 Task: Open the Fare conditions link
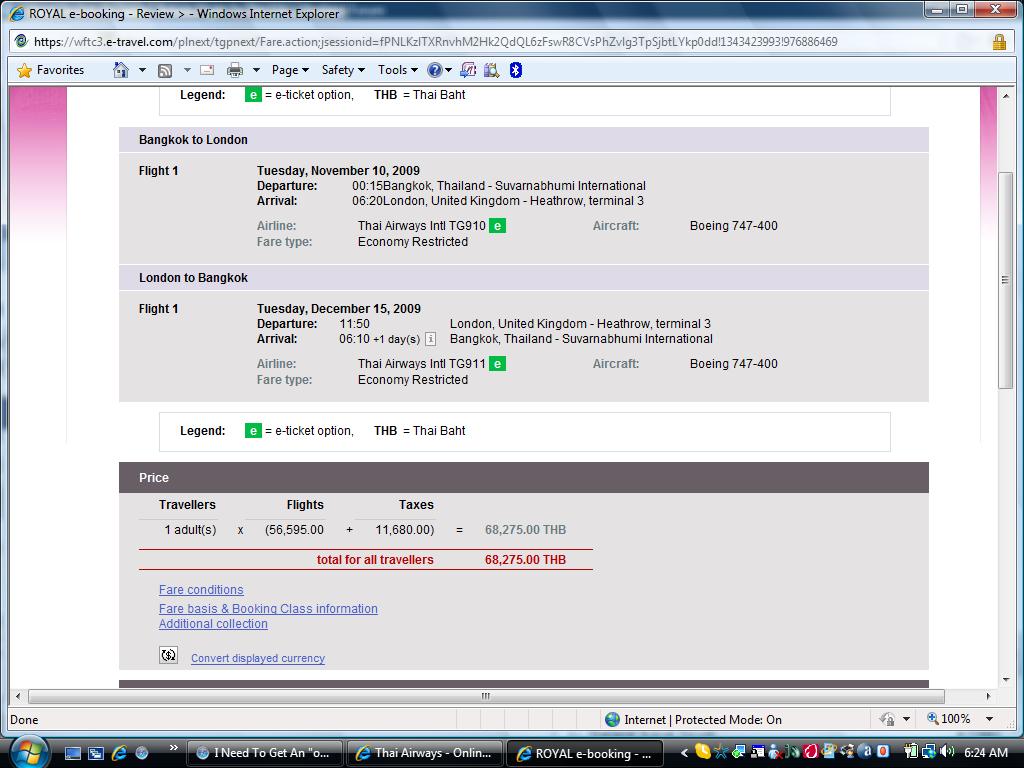tap(201, 590)
